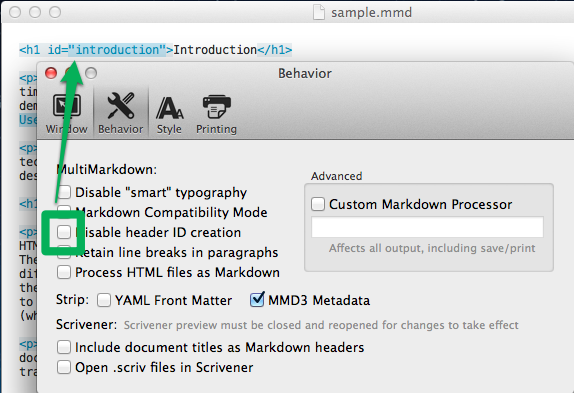Viewport: 574px width, 393px height.
Task: Check the YAML Front Matter strip option
Action: (104, 300)
